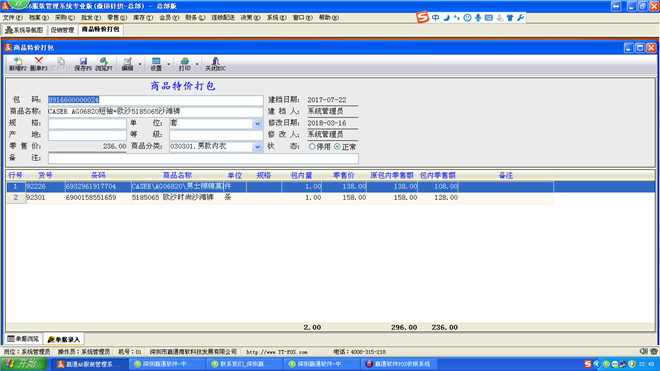660x371 pixels.
Task: Click the red X 删单 delete icon
Action: click(x=39, y=64)
